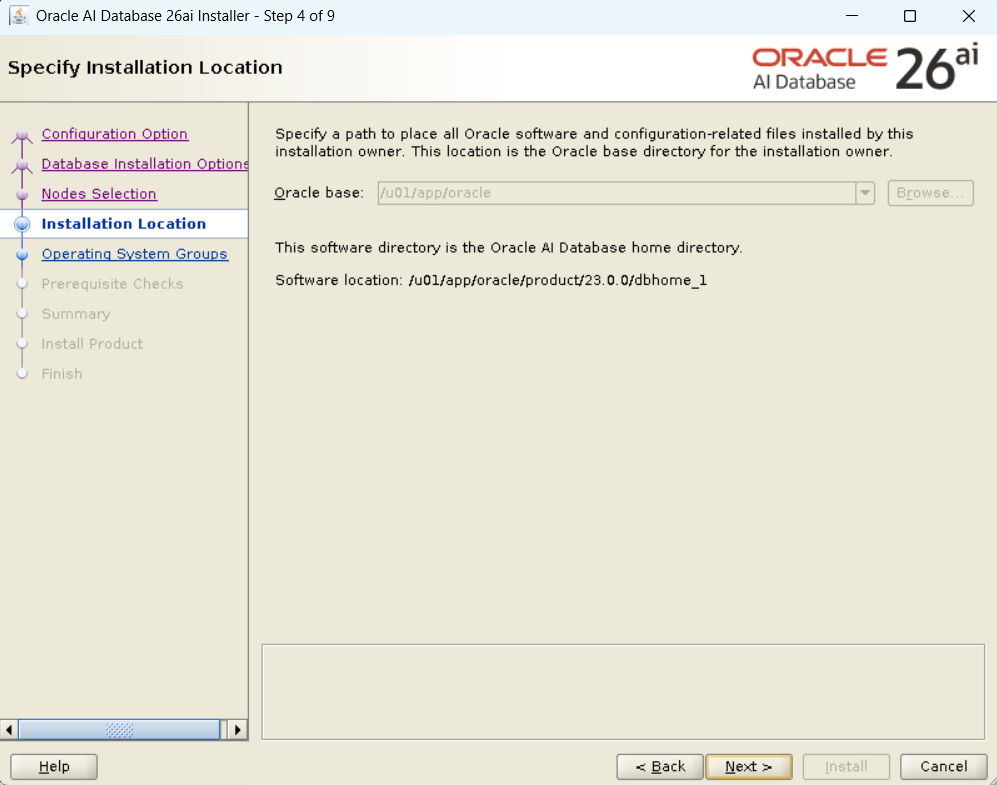This screenshot has width=997, height=785.
Task: Open the Nodes Selection step
Action: pyautogui.click(x=99, y=194)
